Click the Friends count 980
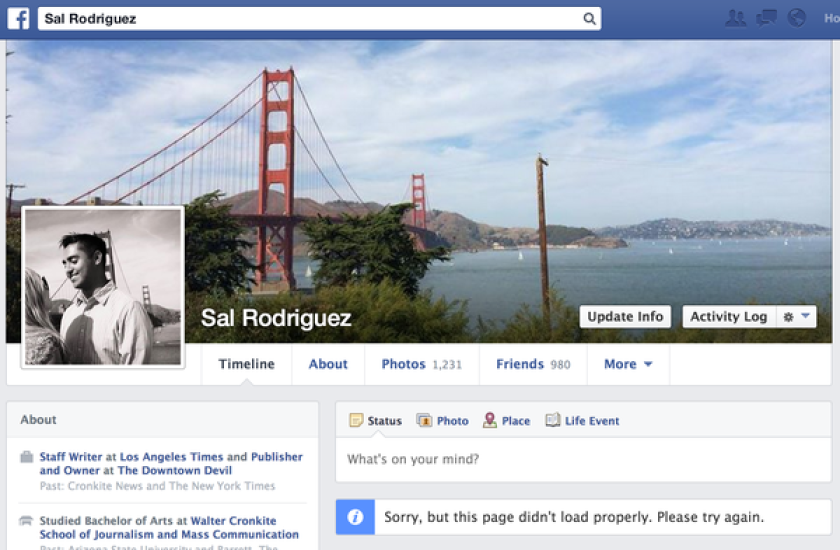The image size is (840, 550). click(560, 365)
